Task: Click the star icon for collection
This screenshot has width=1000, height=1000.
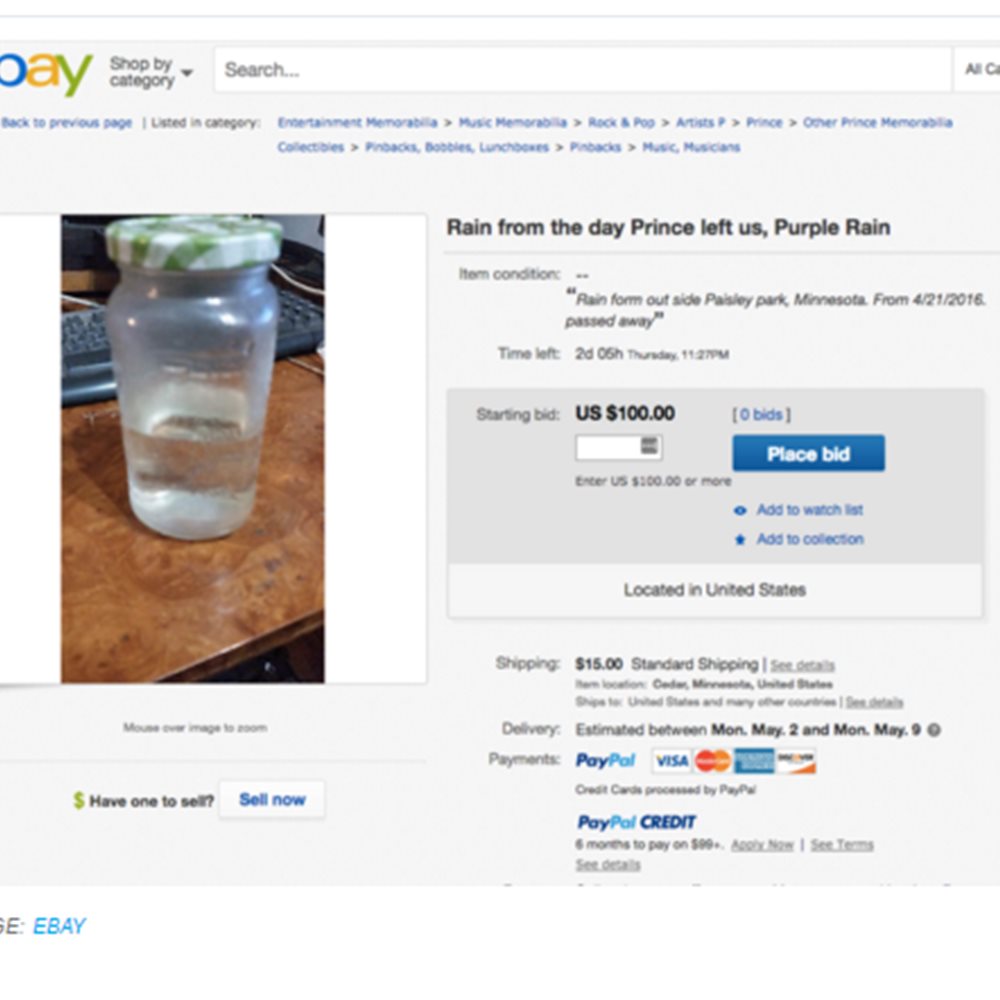Action: pyautogui.click(x=740, y=540)
